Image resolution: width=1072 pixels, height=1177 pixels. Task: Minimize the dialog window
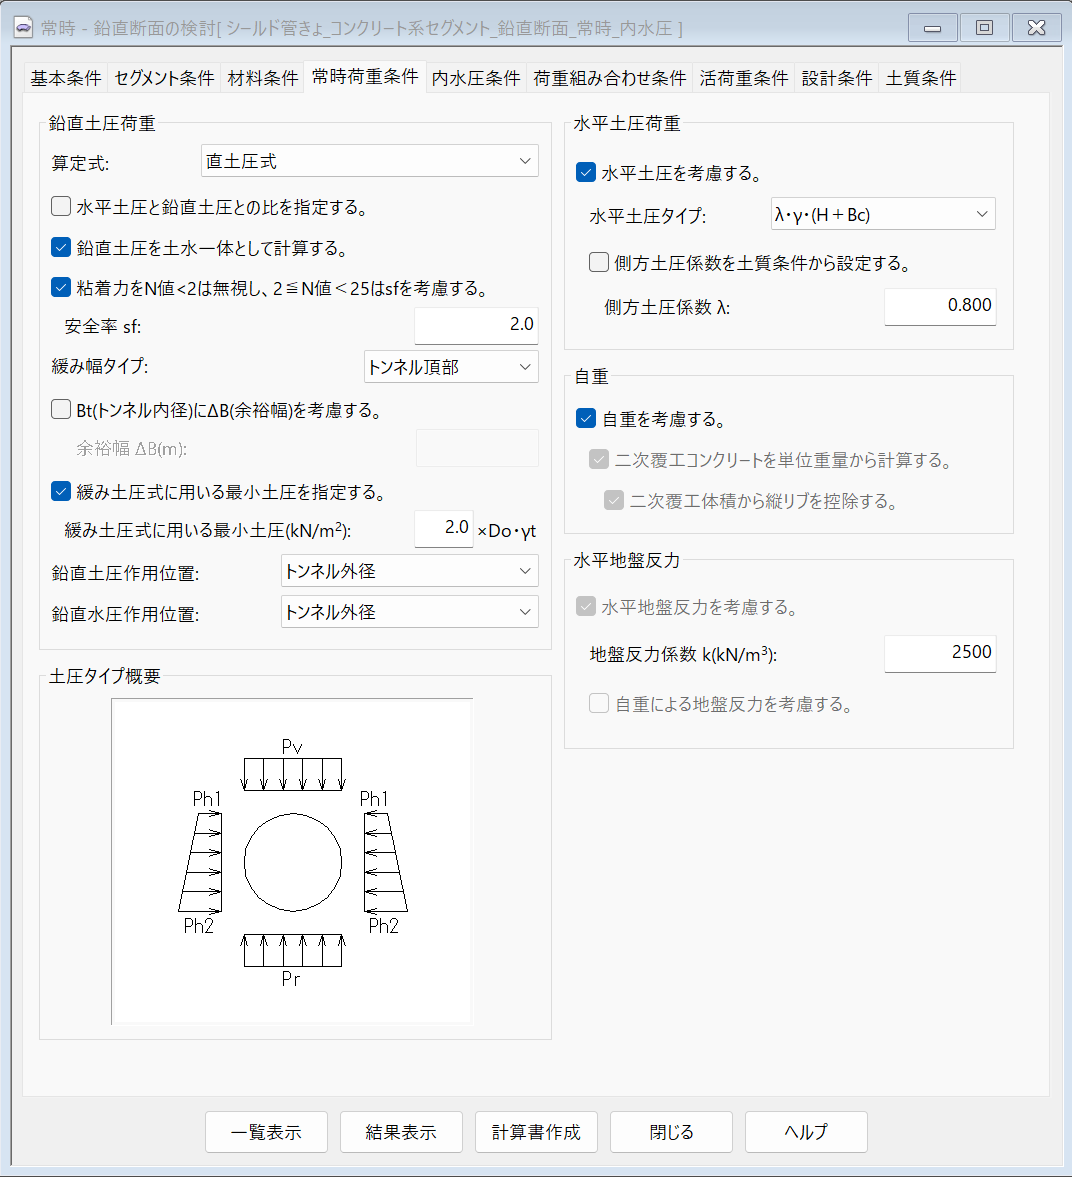932,28
